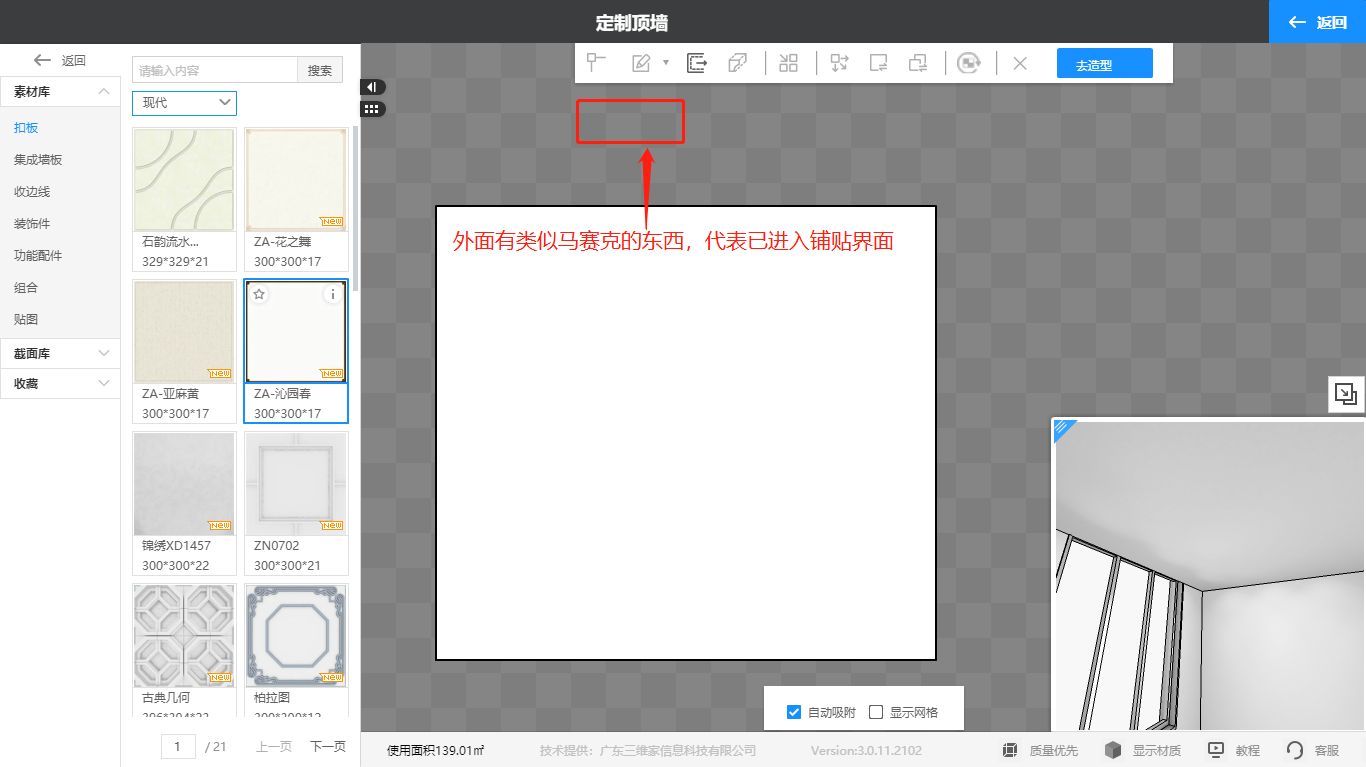Click the overlapping squares replace icon

[918, 63]
